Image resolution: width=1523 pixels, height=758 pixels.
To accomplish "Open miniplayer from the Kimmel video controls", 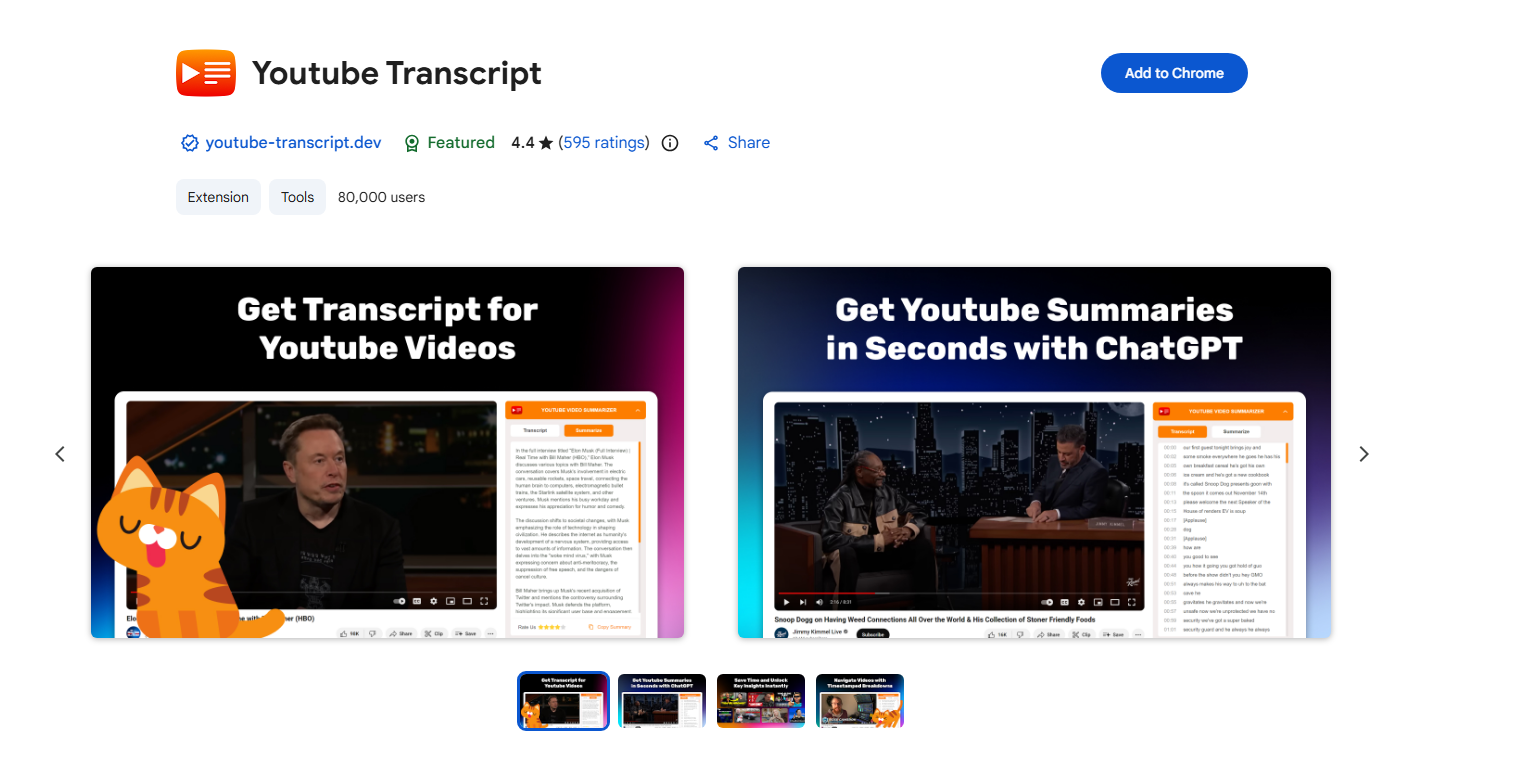I will click(x=1098, y=602).
